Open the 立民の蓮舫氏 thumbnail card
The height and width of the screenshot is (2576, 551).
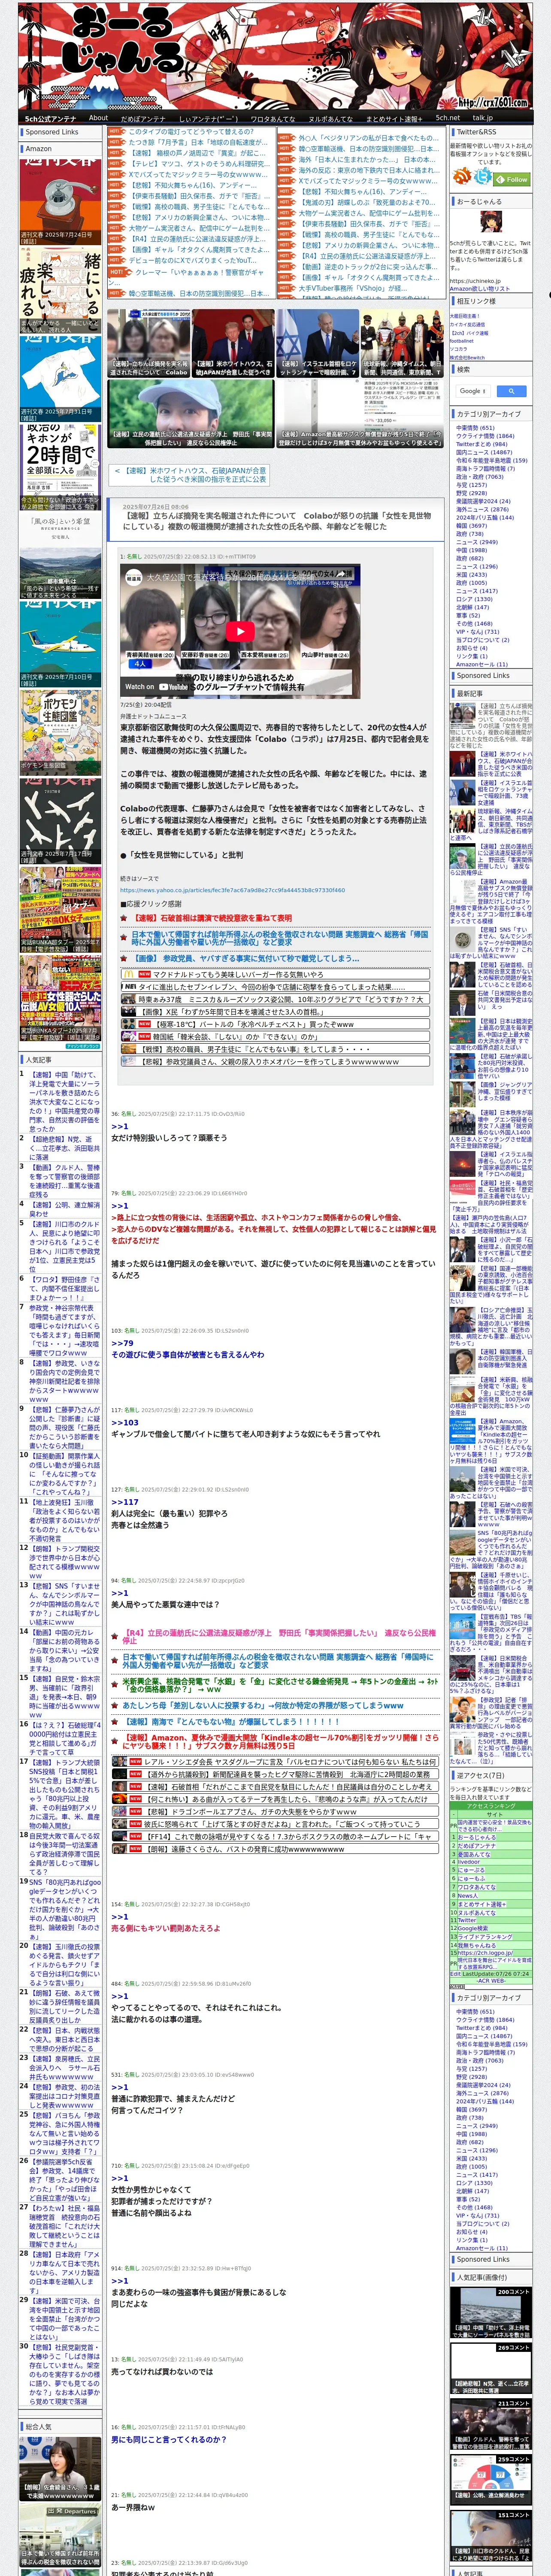(191, 413)
